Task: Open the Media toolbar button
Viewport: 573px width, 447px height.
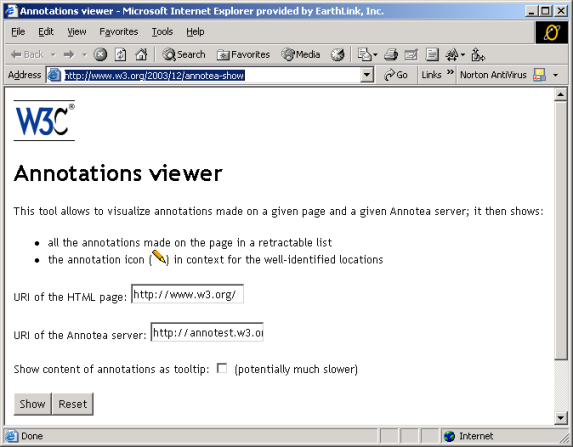Action: (x=301, y=55)
